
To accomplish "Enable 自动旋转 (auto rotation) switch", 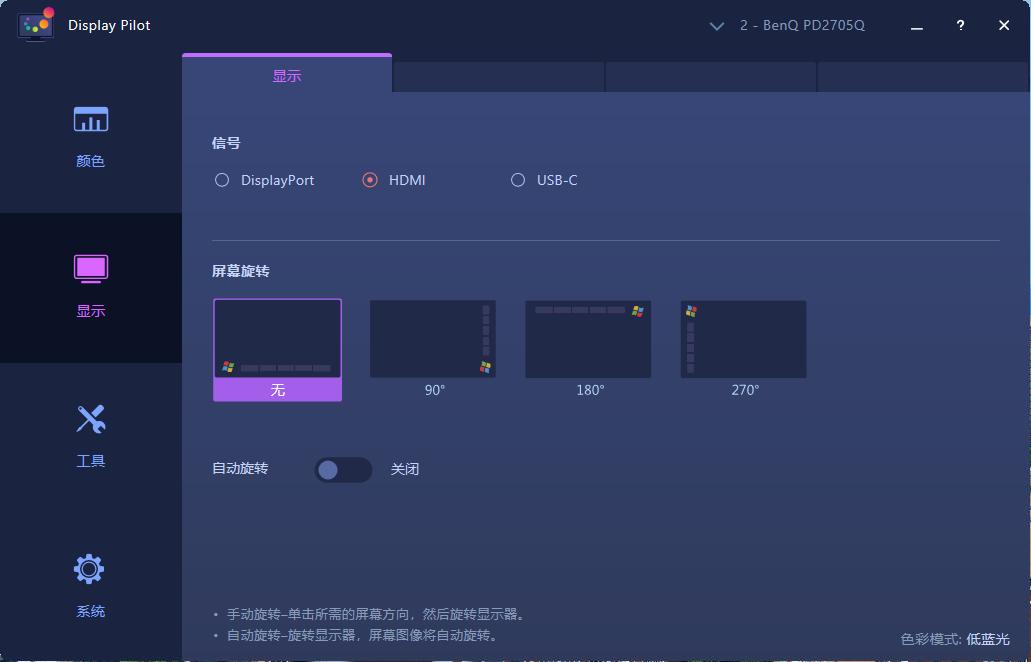I will (x=343, y=469).
